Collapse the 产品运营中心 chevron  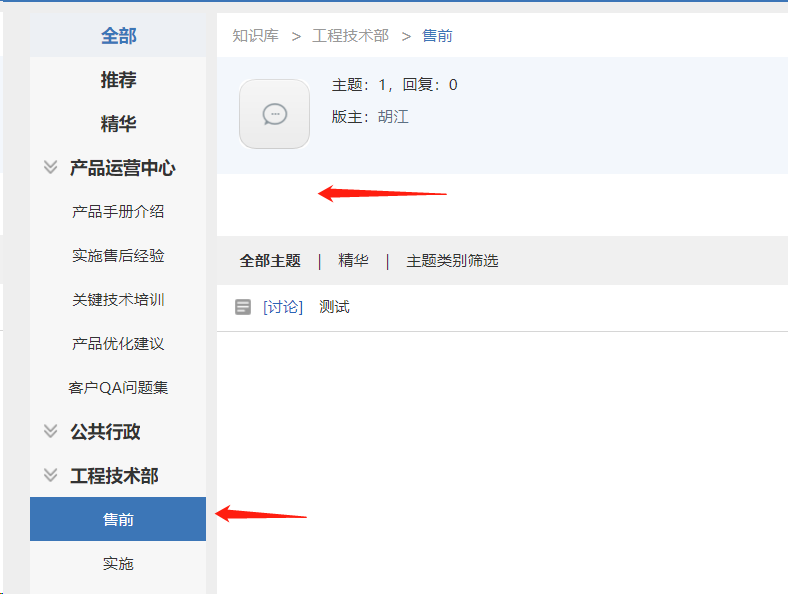[50, 167]
